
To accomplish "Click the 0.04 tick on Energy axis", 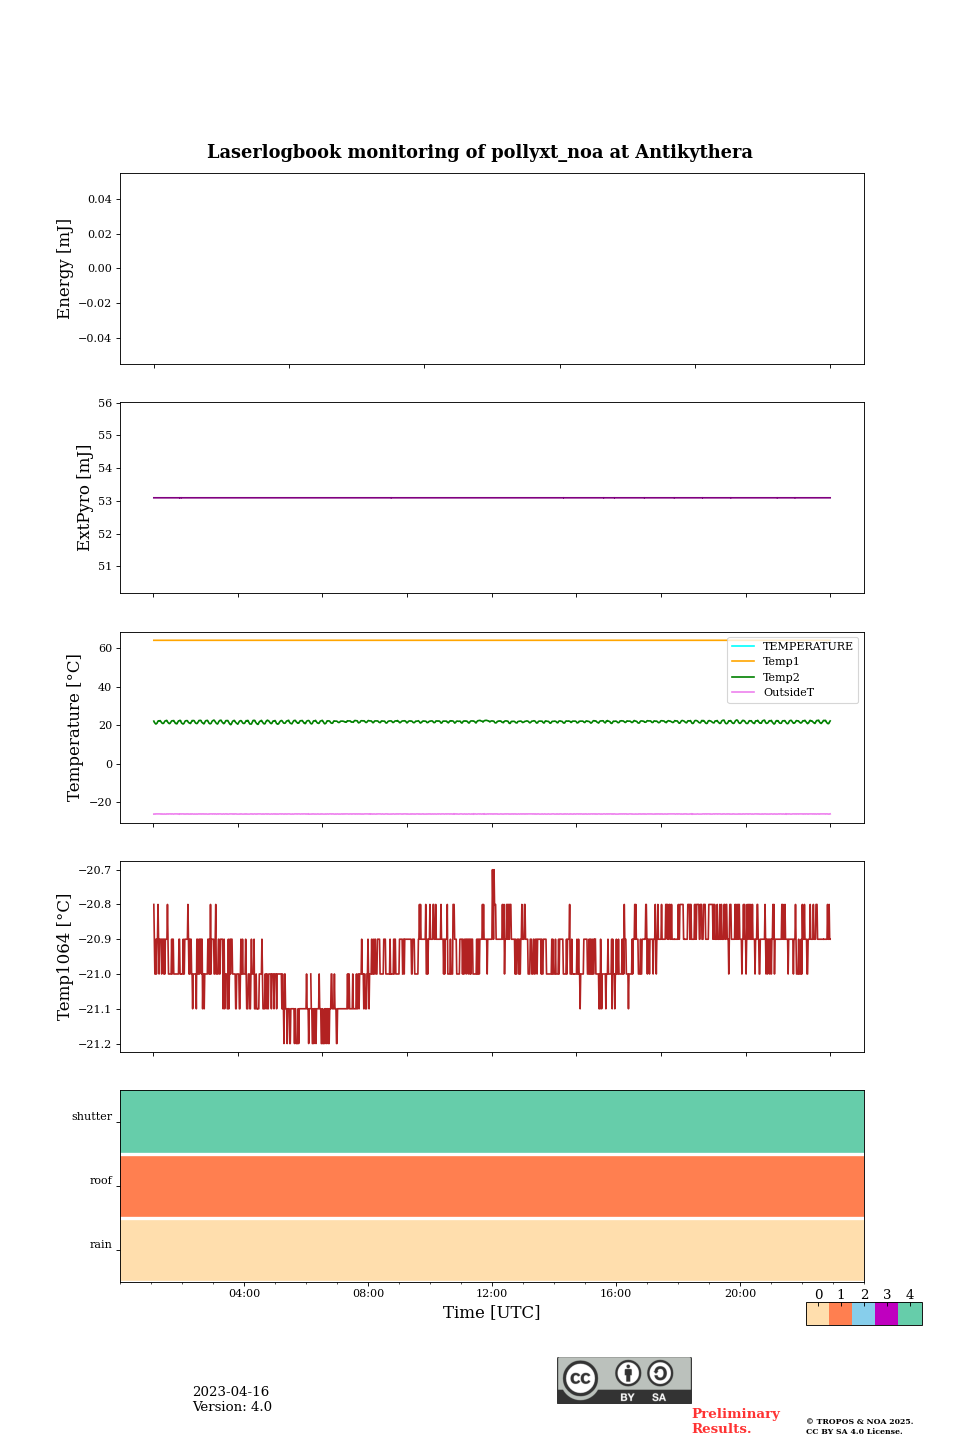I will (x=100, y=199).
